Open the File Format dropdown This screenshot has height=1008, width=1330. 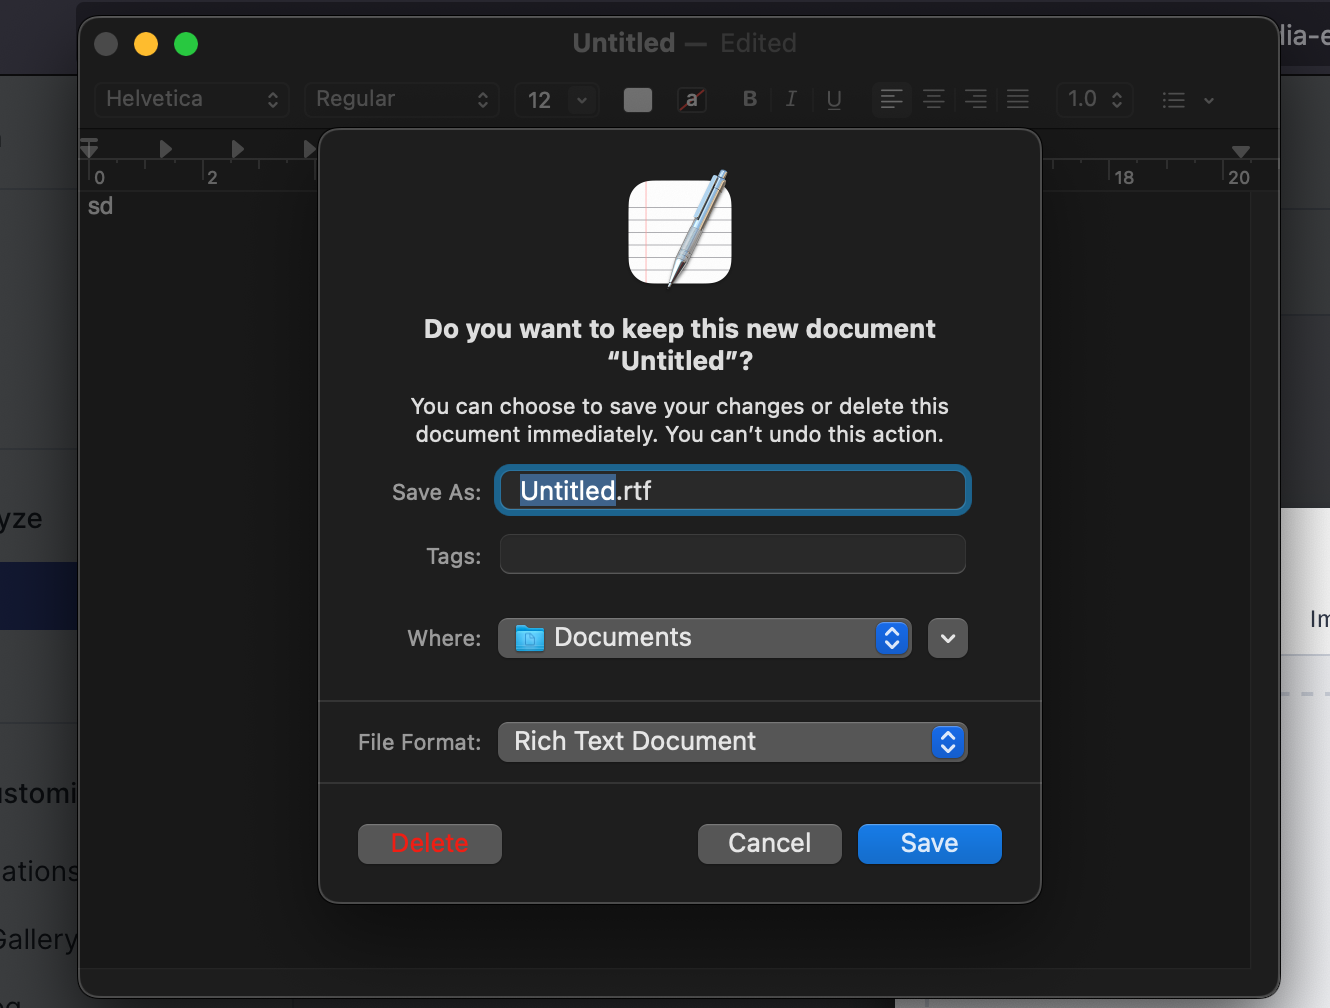(732, 741)
